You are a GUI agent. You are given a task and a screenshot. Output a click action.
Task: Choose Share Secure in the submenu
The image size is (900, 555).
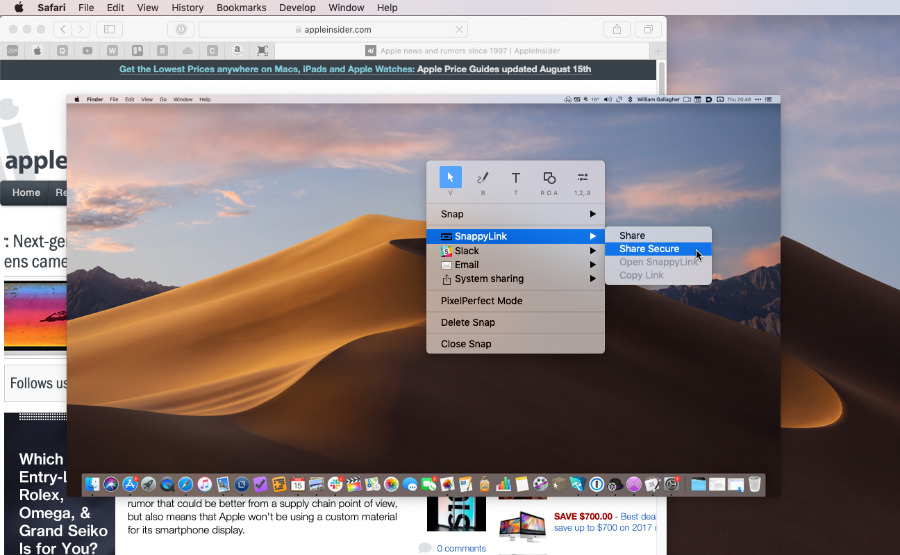(x=658, y=249)
